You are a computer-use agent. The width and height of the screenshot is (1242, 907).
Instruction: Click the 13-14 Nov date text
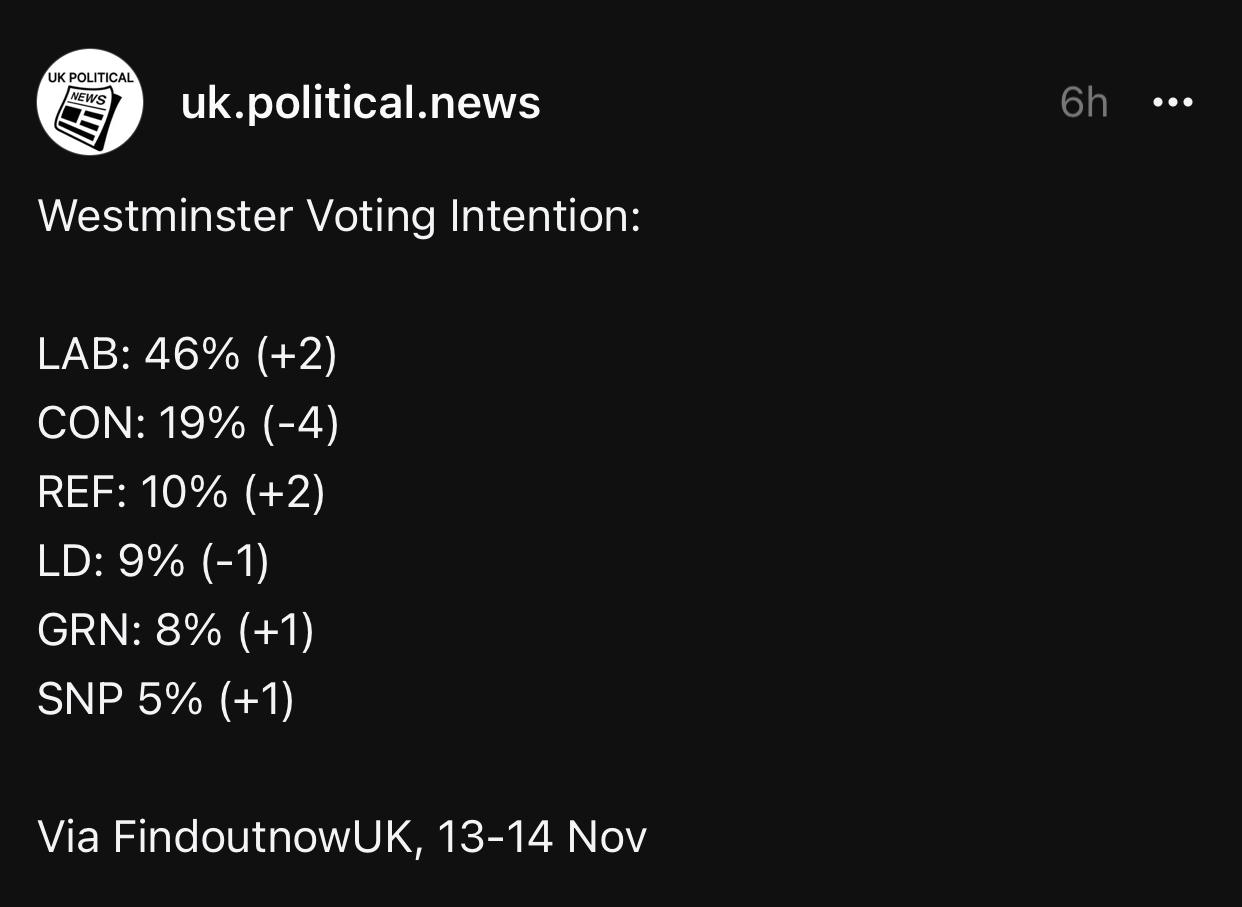tap(542, 837)
